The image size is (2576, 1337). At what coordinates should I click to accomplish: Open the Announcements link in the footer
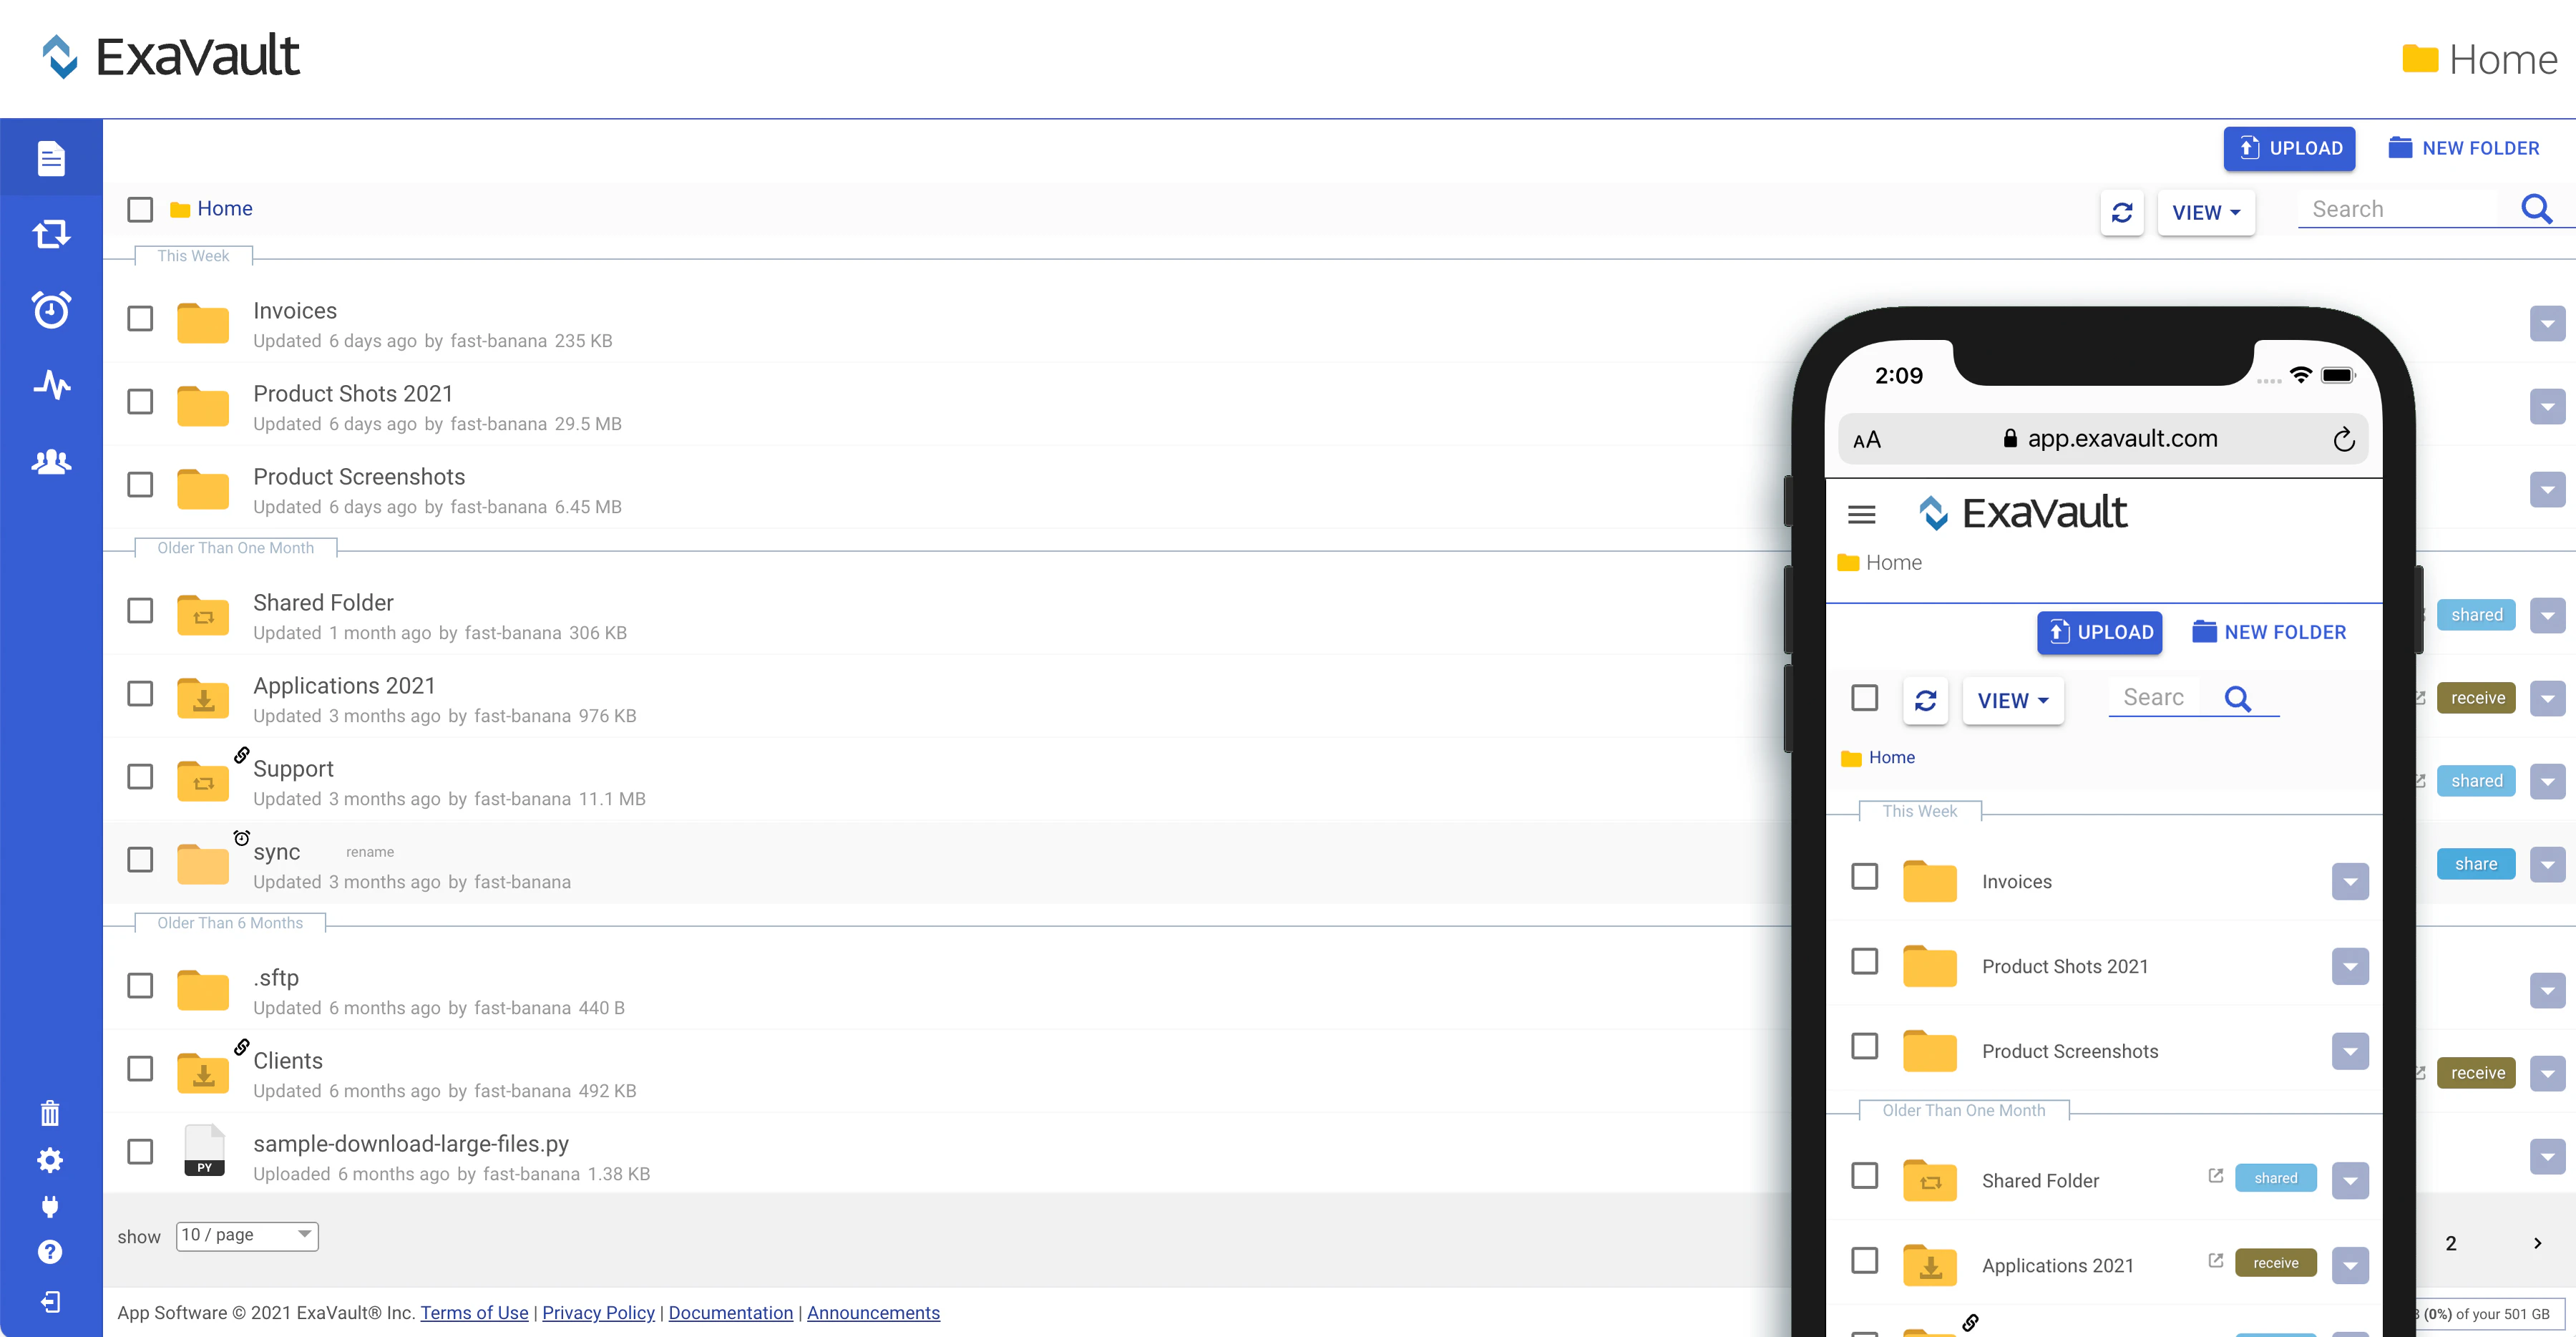pyautogui.click(x=873, y=1312)
